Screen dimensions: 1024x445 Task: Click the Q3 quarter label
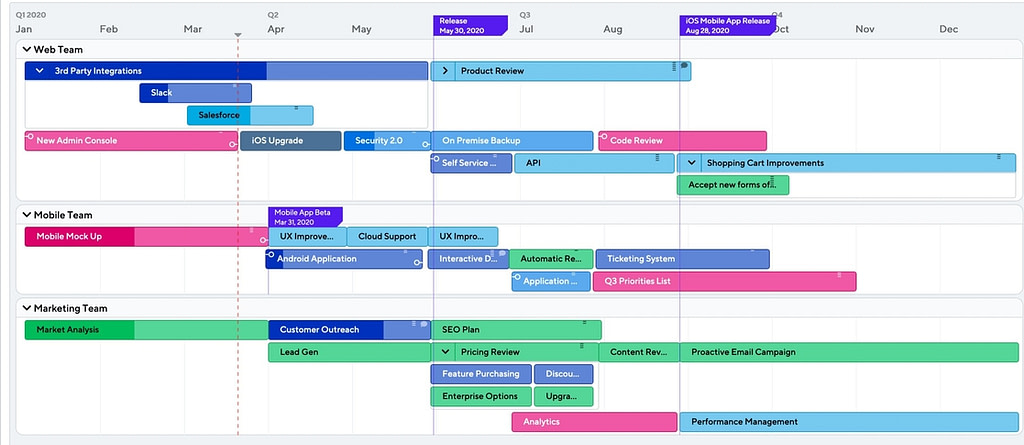coord(525,14)
